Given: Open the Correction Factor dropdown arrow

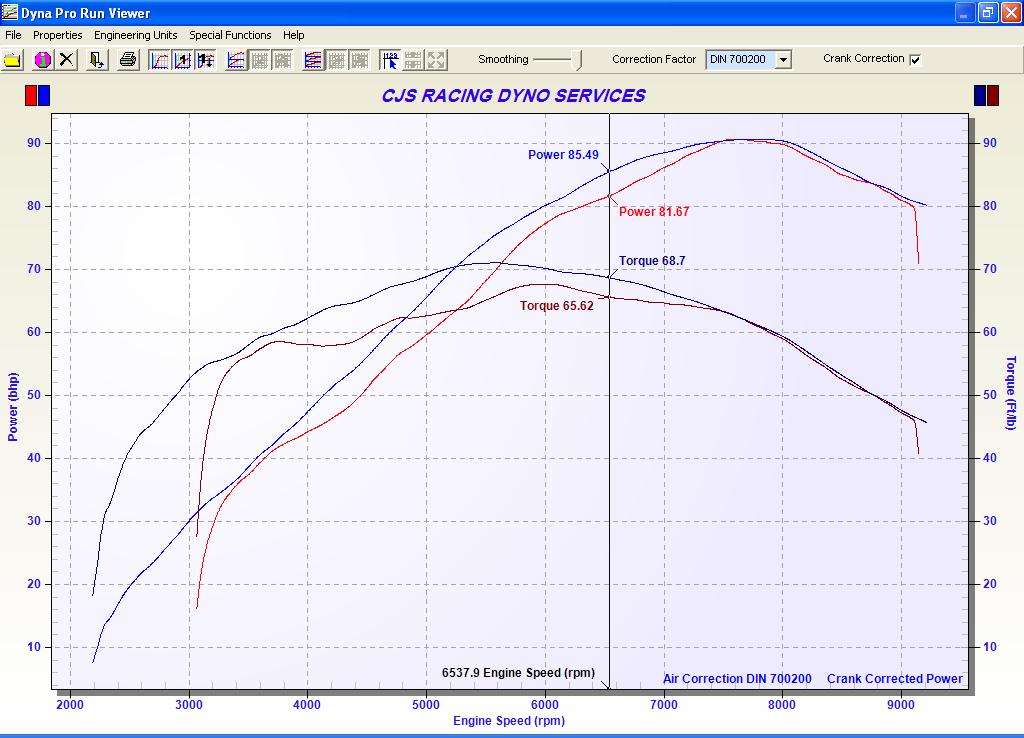Looking at the screenshot, I should pos(783,60).
